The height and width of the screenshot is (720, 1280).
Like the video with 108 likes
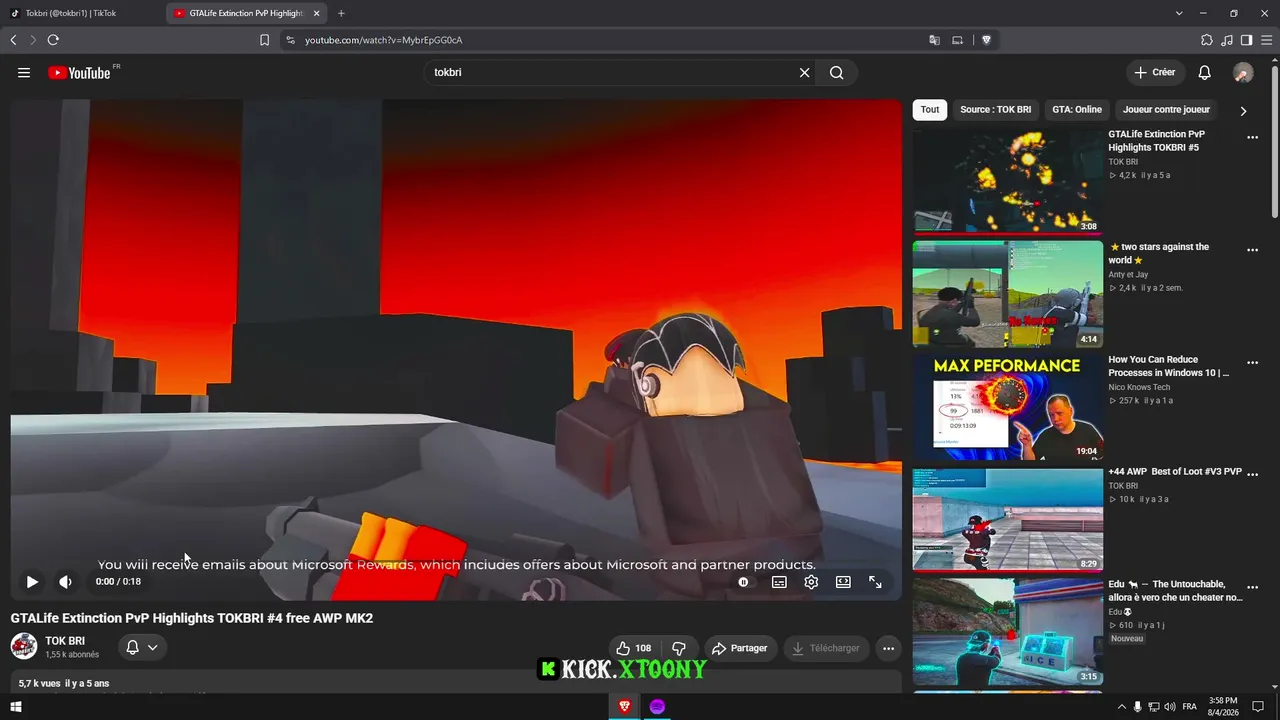633,648
